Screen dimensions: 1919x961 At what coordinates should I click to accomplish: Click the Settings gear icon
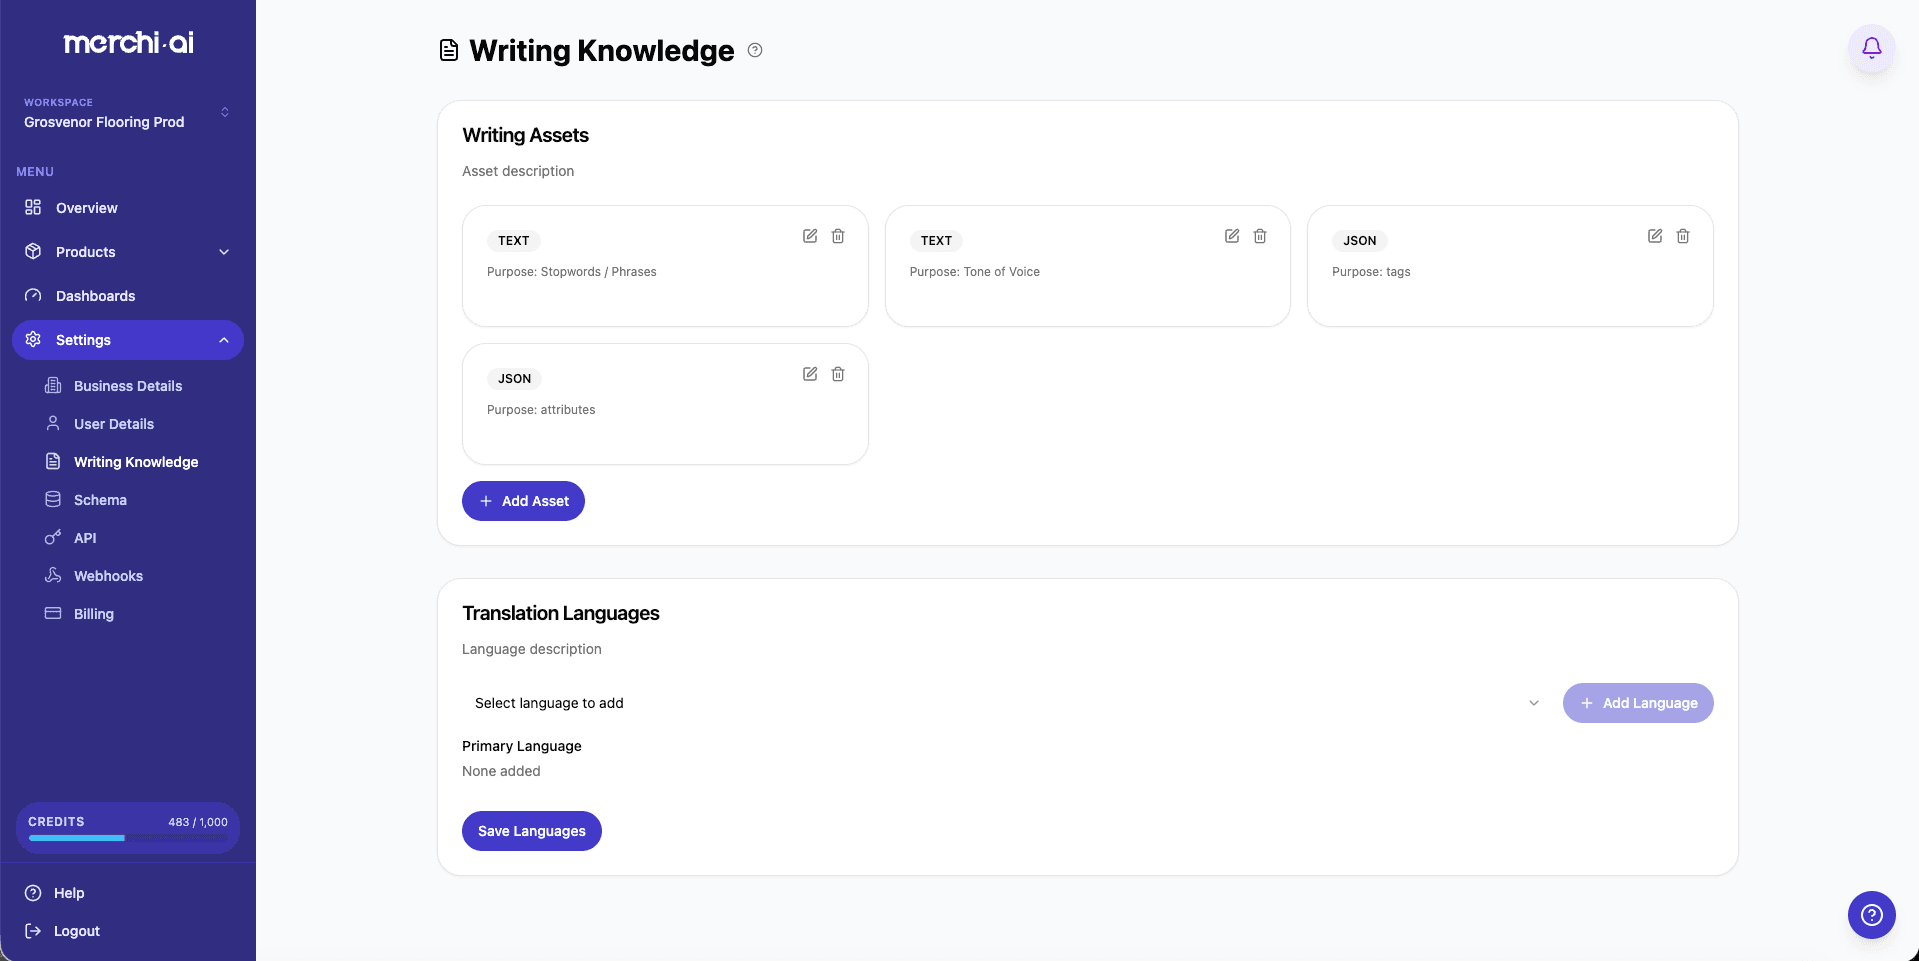pyautogui.click(x=33, y=339)
